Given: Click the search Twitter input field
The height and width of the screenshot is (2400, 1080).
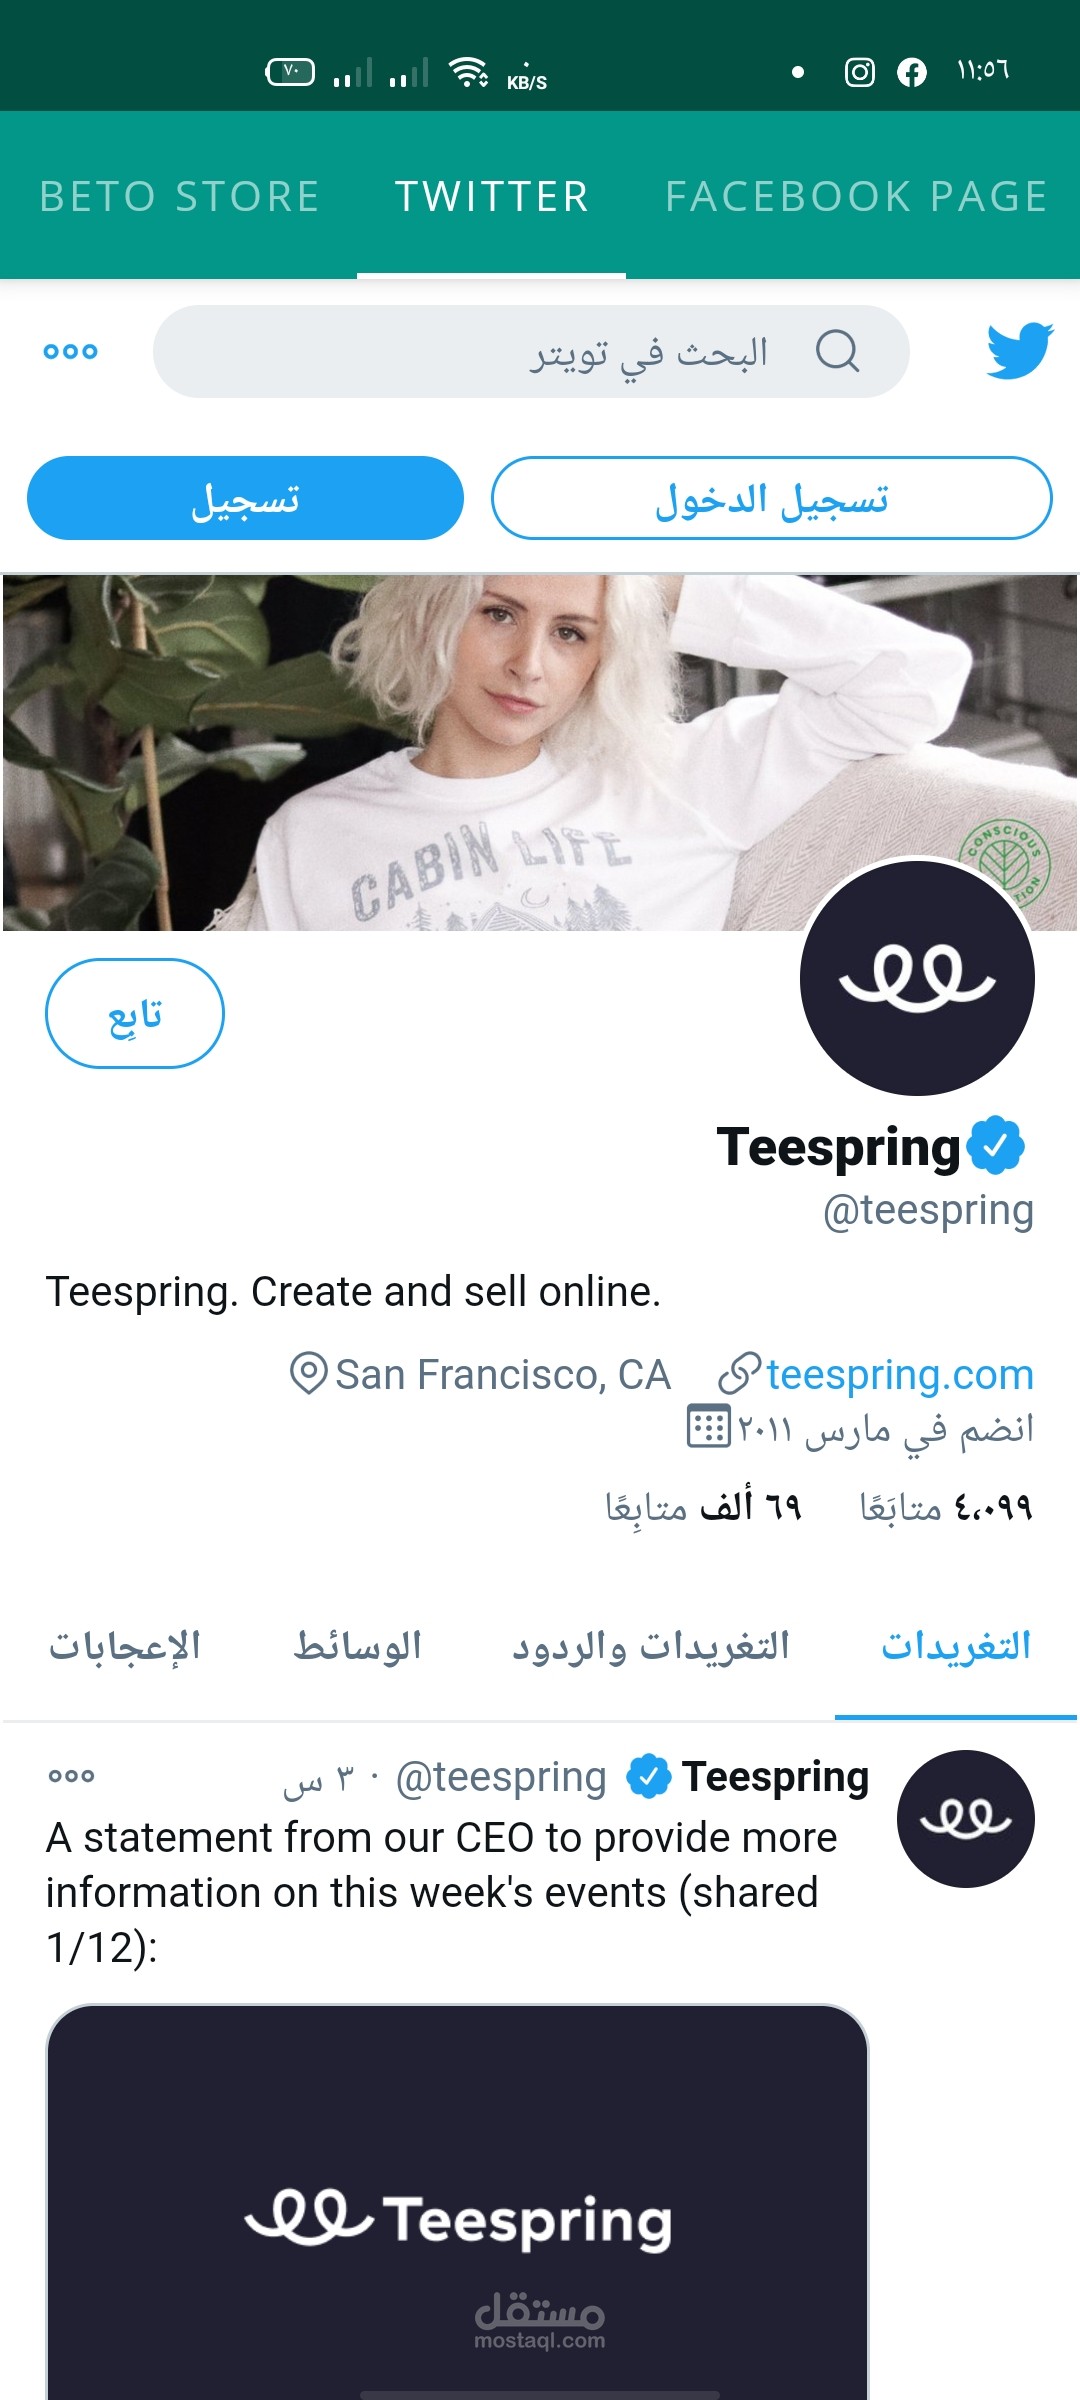Looking at the screenshot, I should coord(531,351).
